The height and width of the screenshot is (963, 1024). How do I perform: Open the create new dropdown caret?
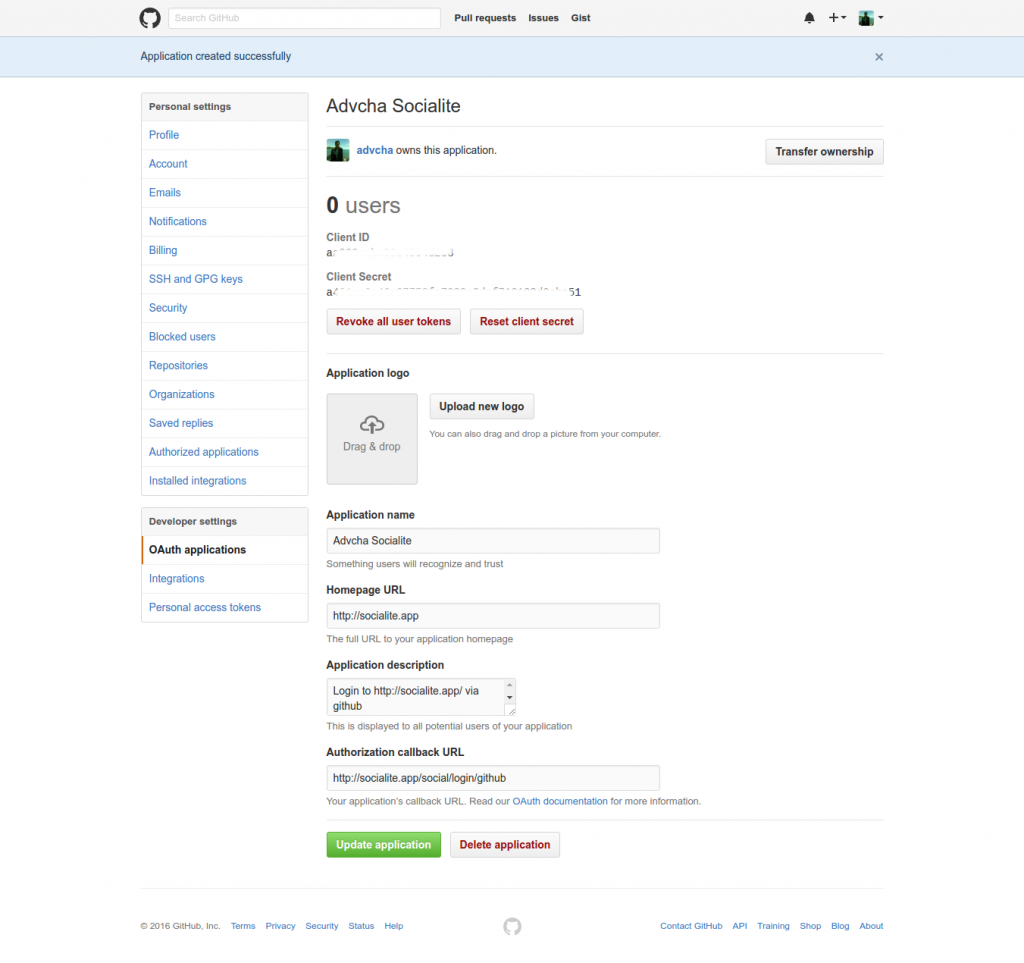(844, 17)
